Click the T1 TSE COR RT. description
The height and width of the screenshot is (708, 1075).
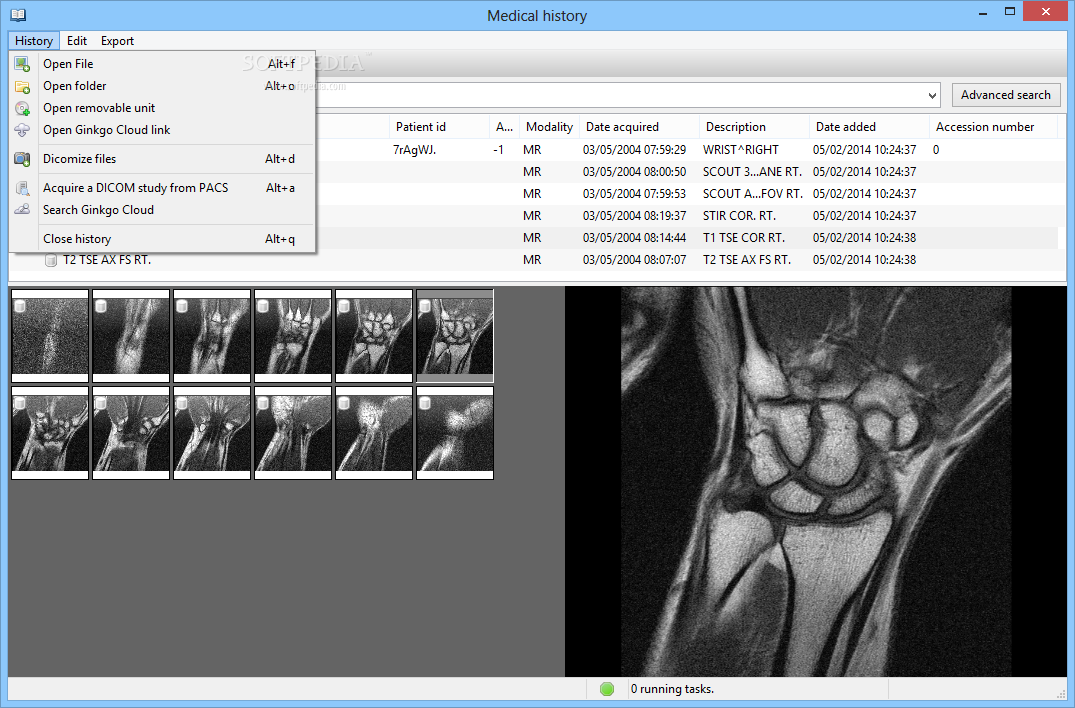click(744, 237)
